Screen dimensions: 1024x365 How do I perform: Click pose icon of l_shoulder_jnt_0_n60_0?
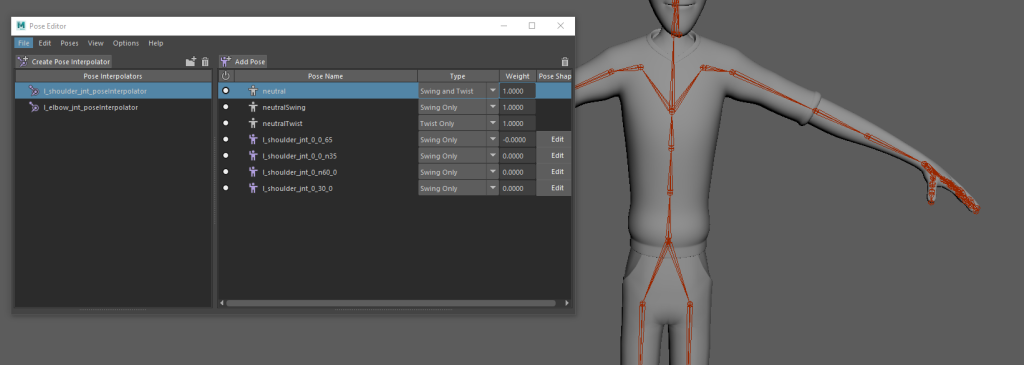coord(253,172)
